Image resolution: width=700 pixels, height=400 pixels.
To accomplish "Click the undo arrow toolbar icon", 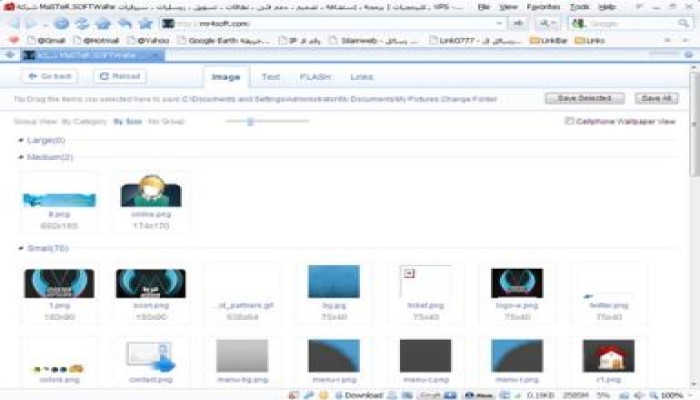I will (x=125, y=24).
